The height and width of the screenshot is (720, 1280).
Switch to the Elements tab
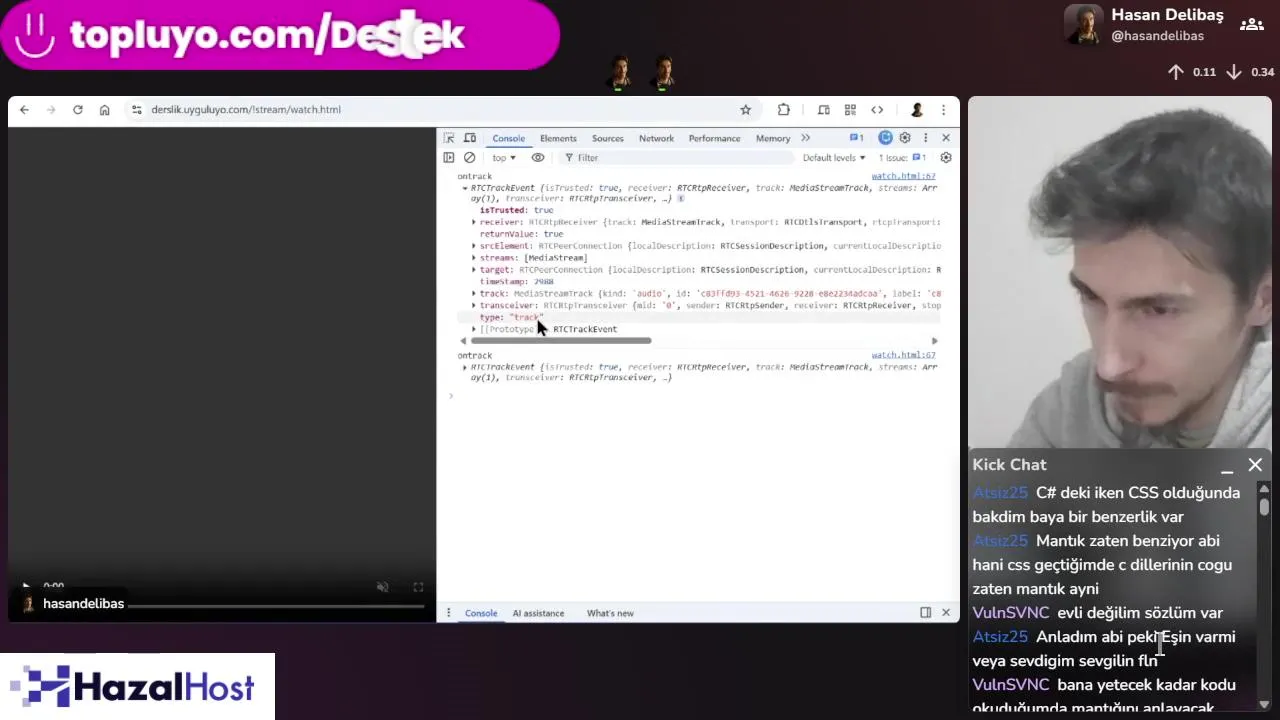558,138
